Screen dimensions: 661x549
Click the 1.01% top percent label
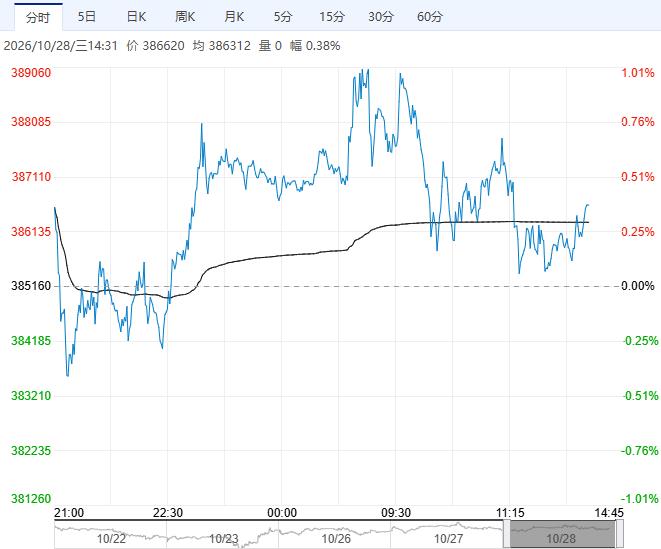pos(638,73)
